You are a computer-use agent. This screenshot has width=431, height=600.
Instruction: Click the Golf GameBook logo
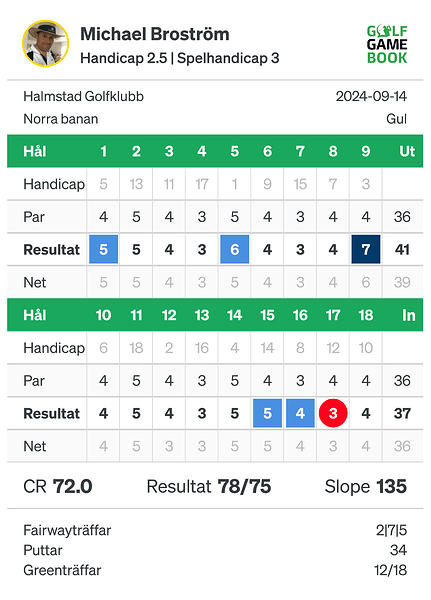(x=387, y=44)
